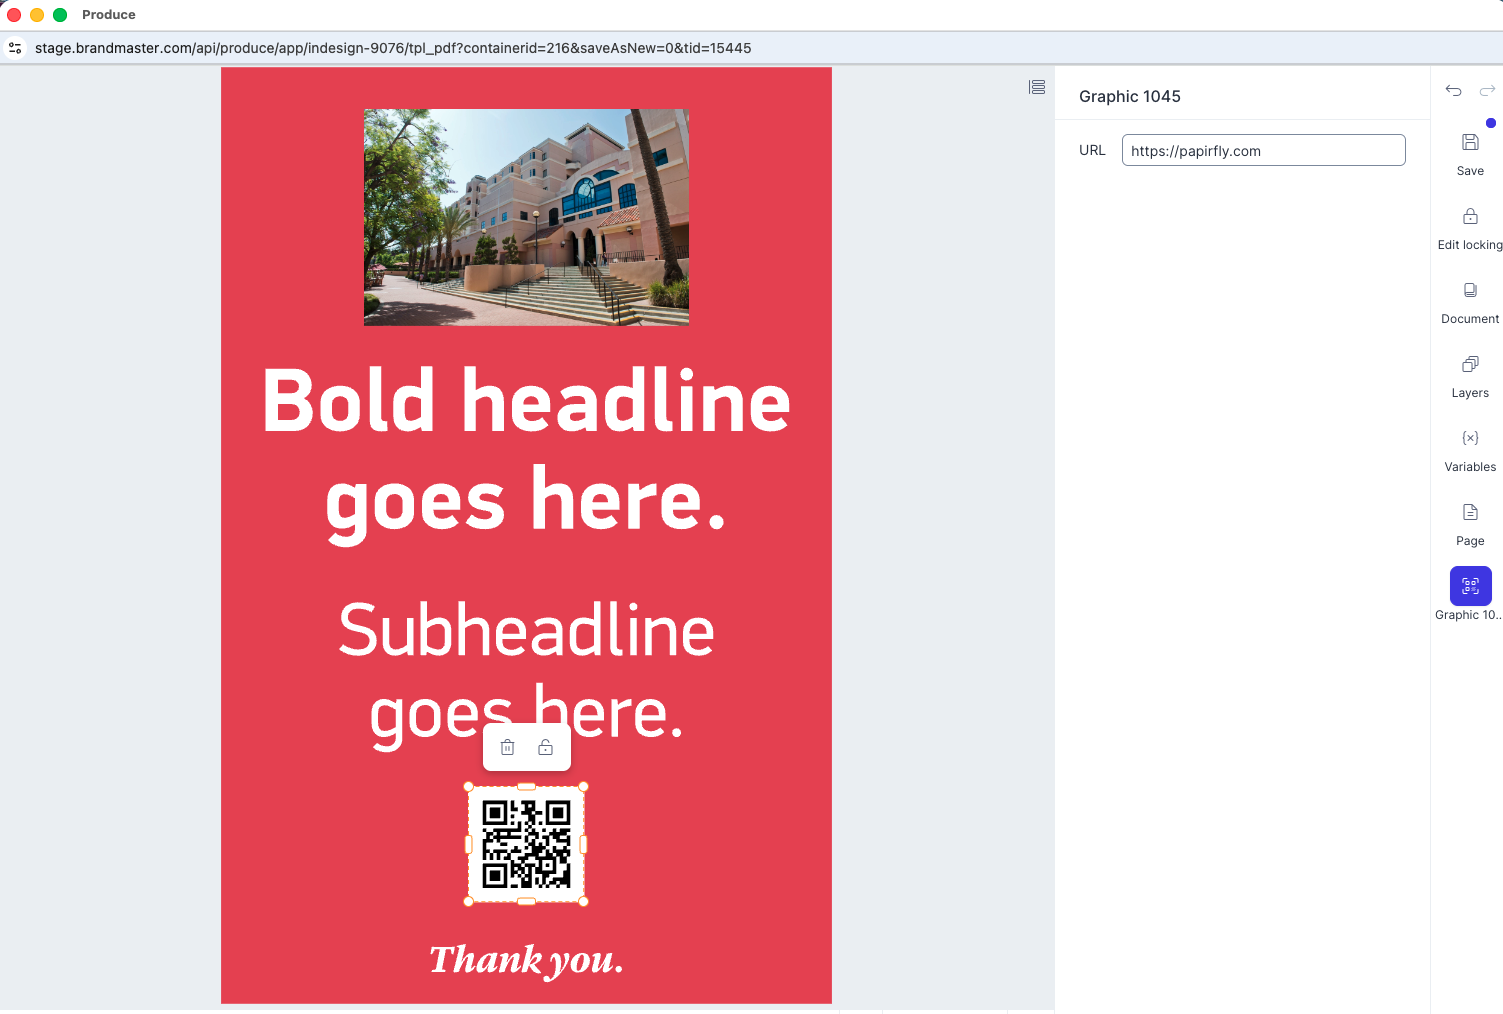Click the 'Graphic 1045' panel title
Screen dimensions: 1503x1014
pyautogui.click(x=1130, y=96)
